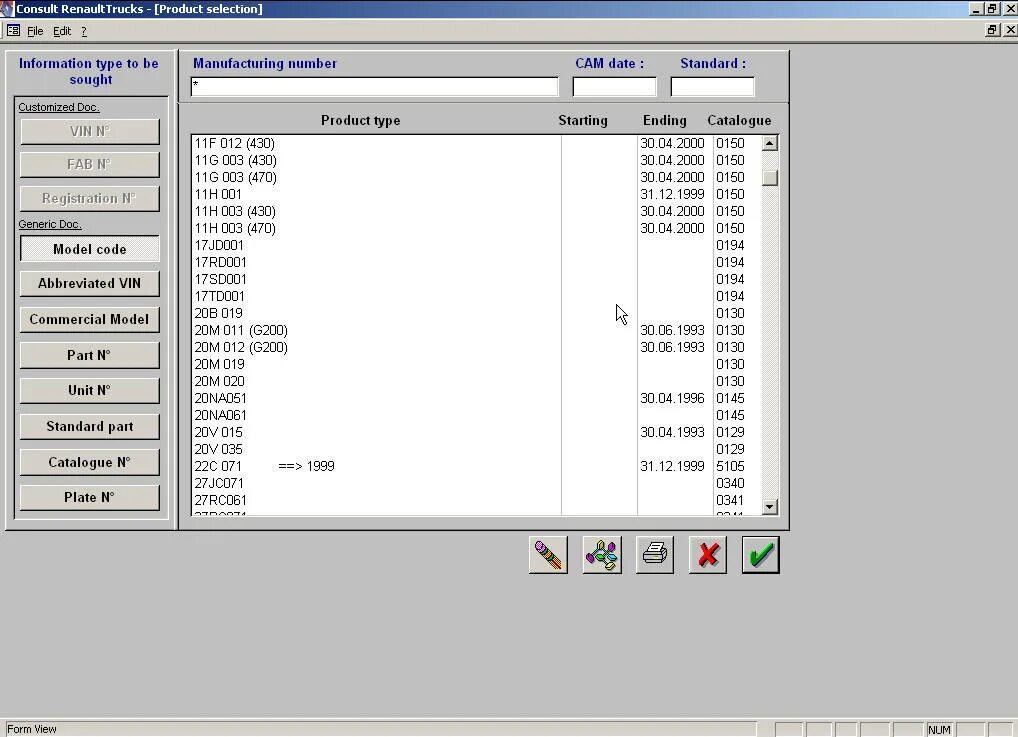Click the list scrollbar down arrow
Viewport: 1018px width, 737px height.
click(770, 507)
